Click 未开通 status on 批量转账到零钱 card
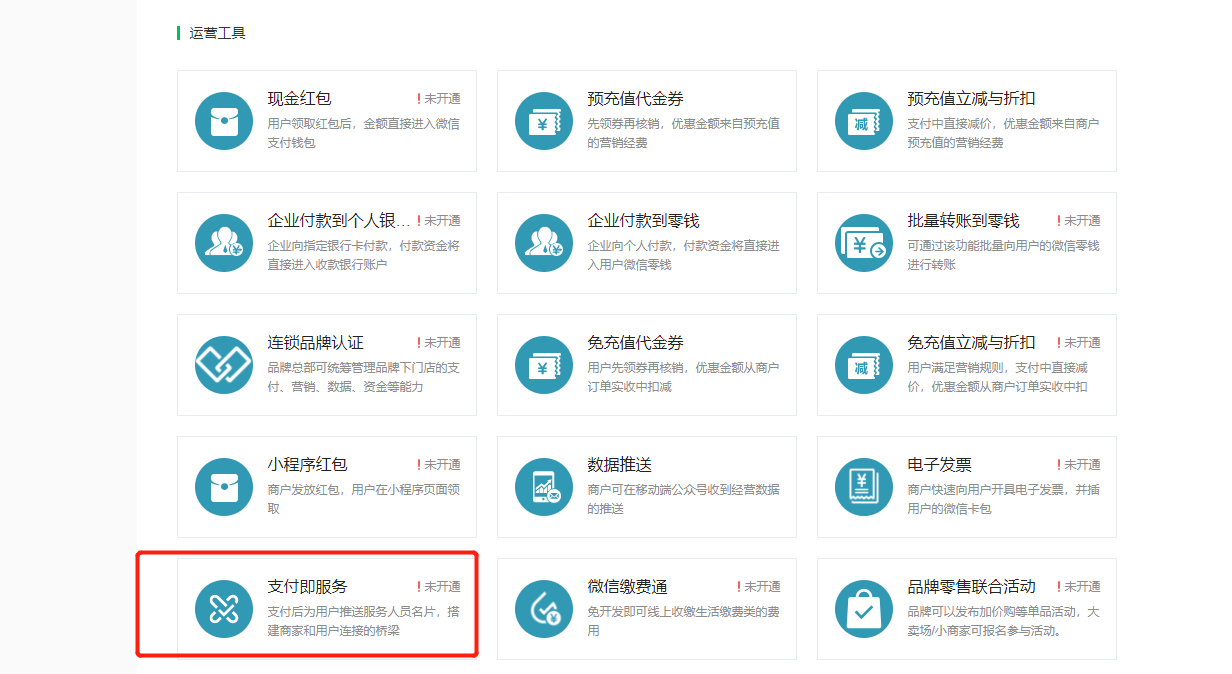1232x674 pixels. (1079, 221)
